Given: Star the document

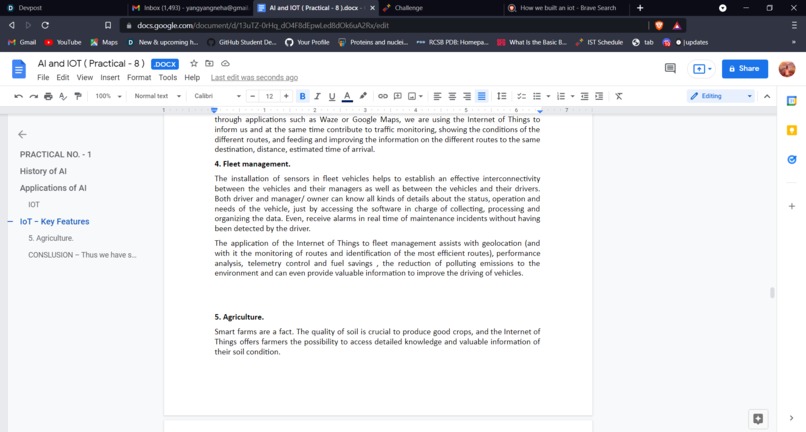Looking at the screenshot, I should pyautogui.click(x=194, y=63).
